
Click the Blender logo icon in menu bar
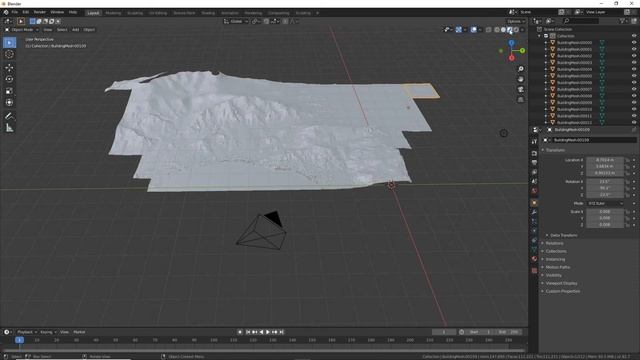[x=6, y=13]
